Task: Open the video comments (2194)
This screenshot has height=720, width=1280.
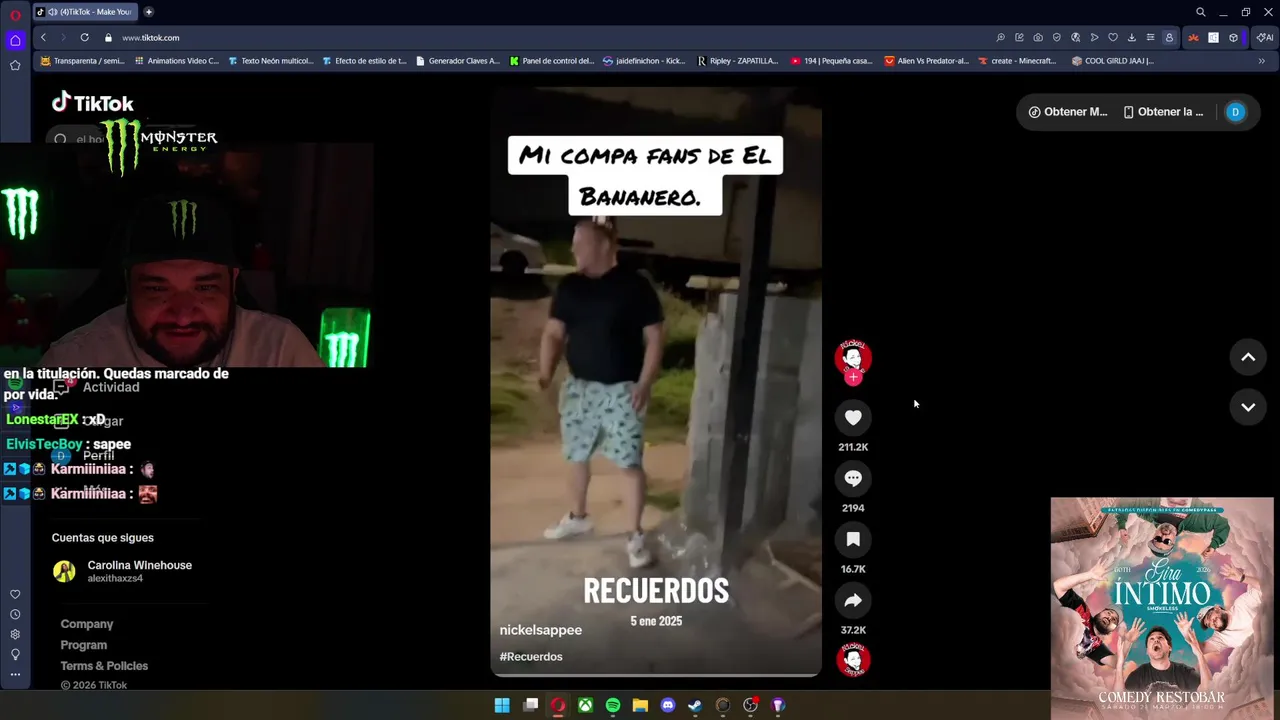Action: pyautogui.click(x=853, y=479)
